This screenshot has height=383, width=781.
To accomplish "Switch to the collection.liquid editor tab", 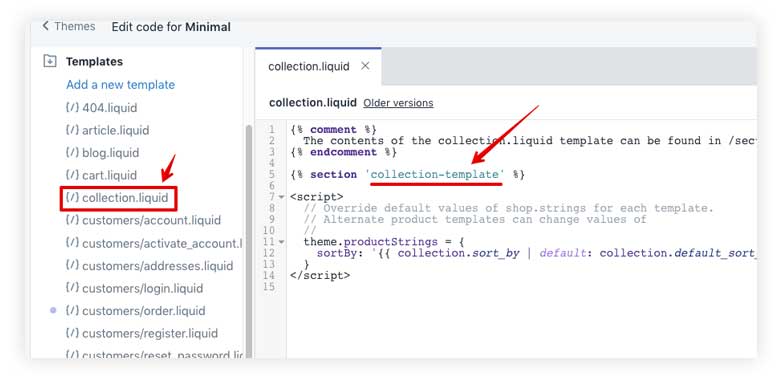I will (x=309, y=66).
